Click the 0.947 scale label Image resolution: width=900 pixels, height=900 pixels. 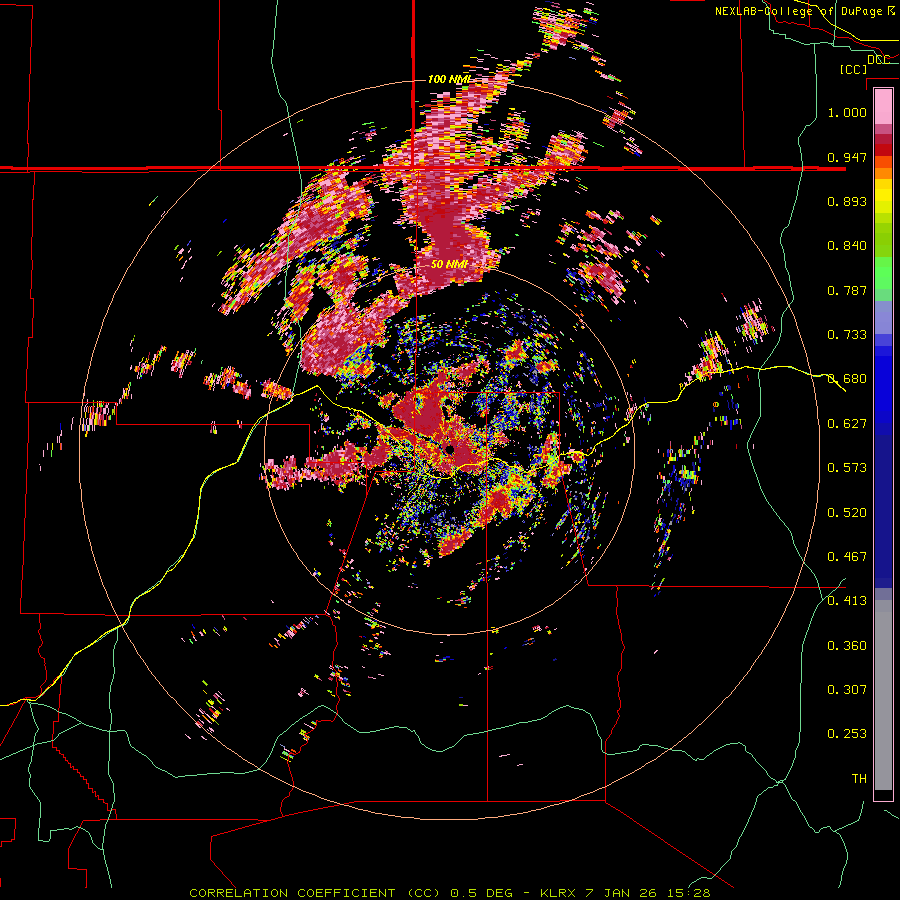coord(847,157)
